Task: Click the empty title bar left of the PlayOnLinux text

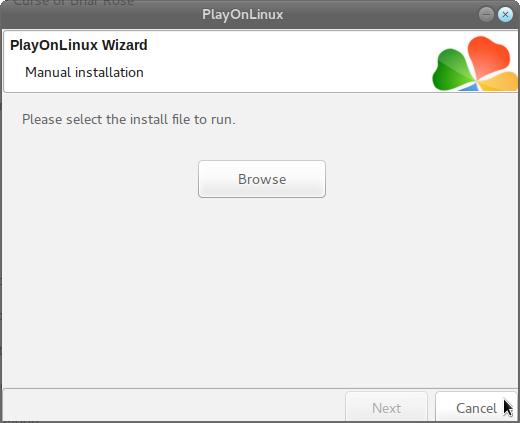Action: [x=100, y=15]
